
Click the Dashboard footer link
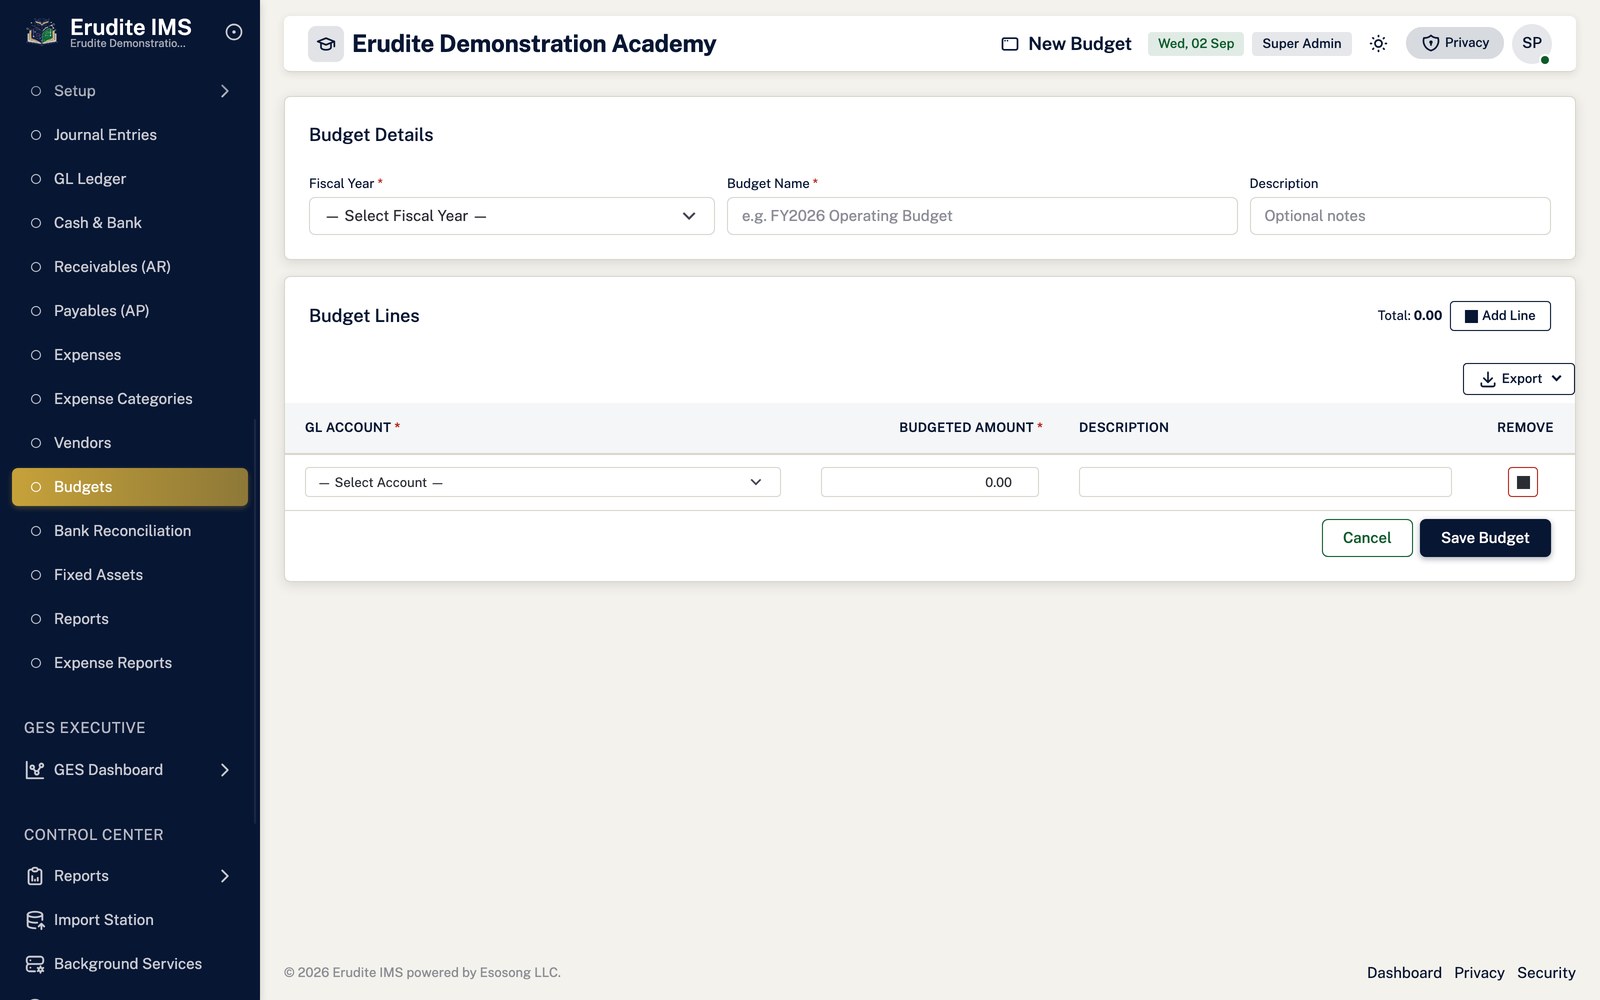pyautogui.click(x=1404, y=973)
